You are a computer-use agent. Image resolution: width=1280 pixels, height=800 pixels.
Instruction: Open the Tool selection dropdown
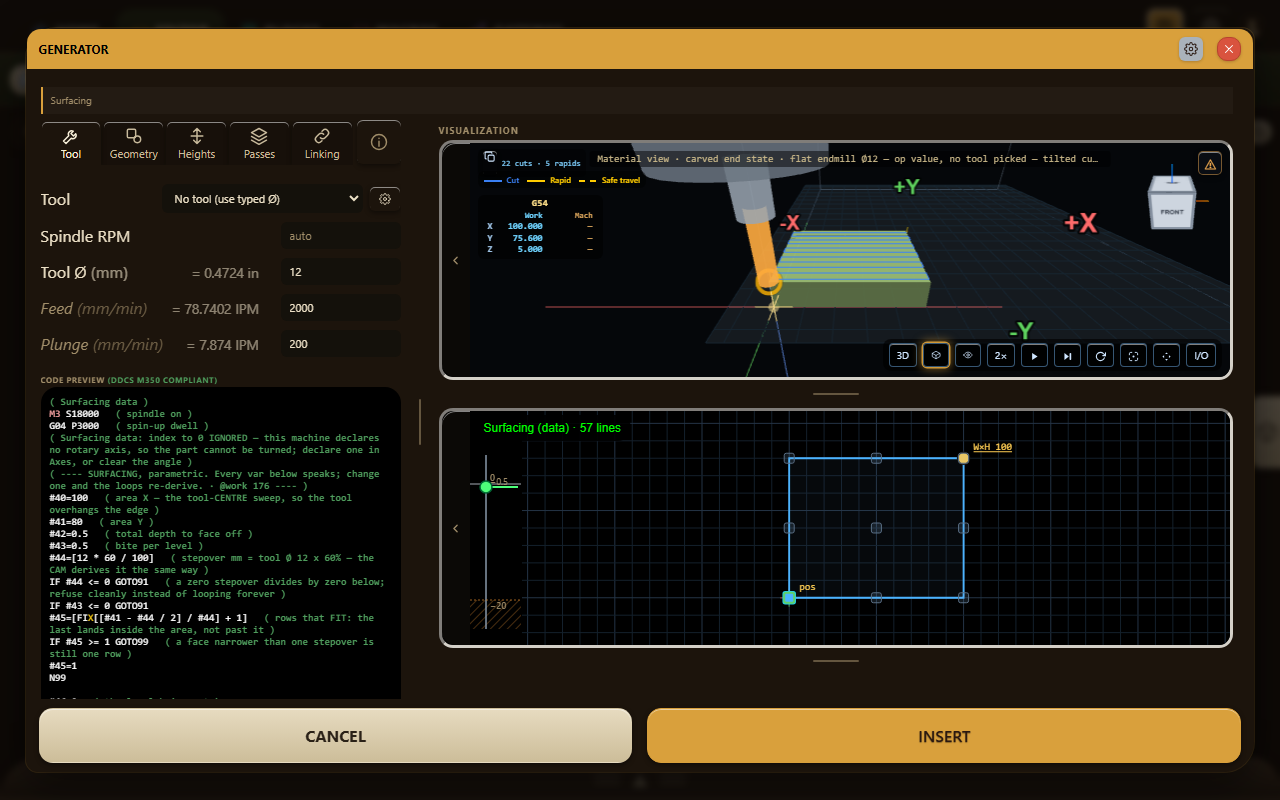coord(264,199)
